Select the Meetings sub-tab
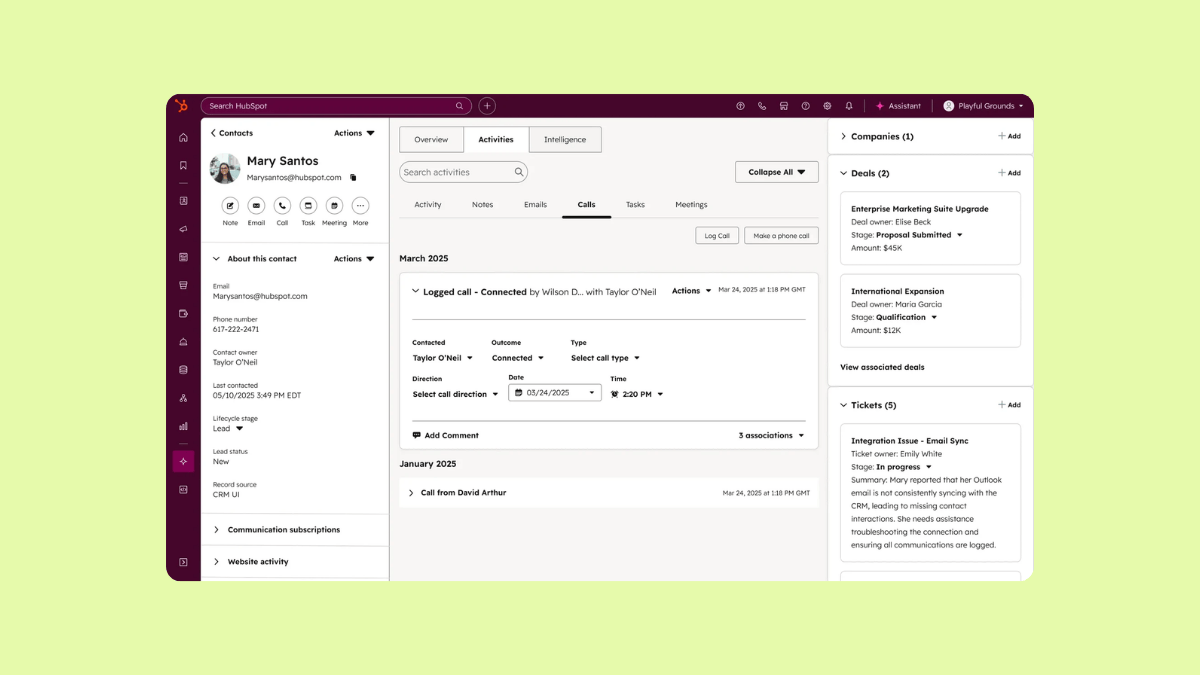1200x675 pixels. click(691, 205)
